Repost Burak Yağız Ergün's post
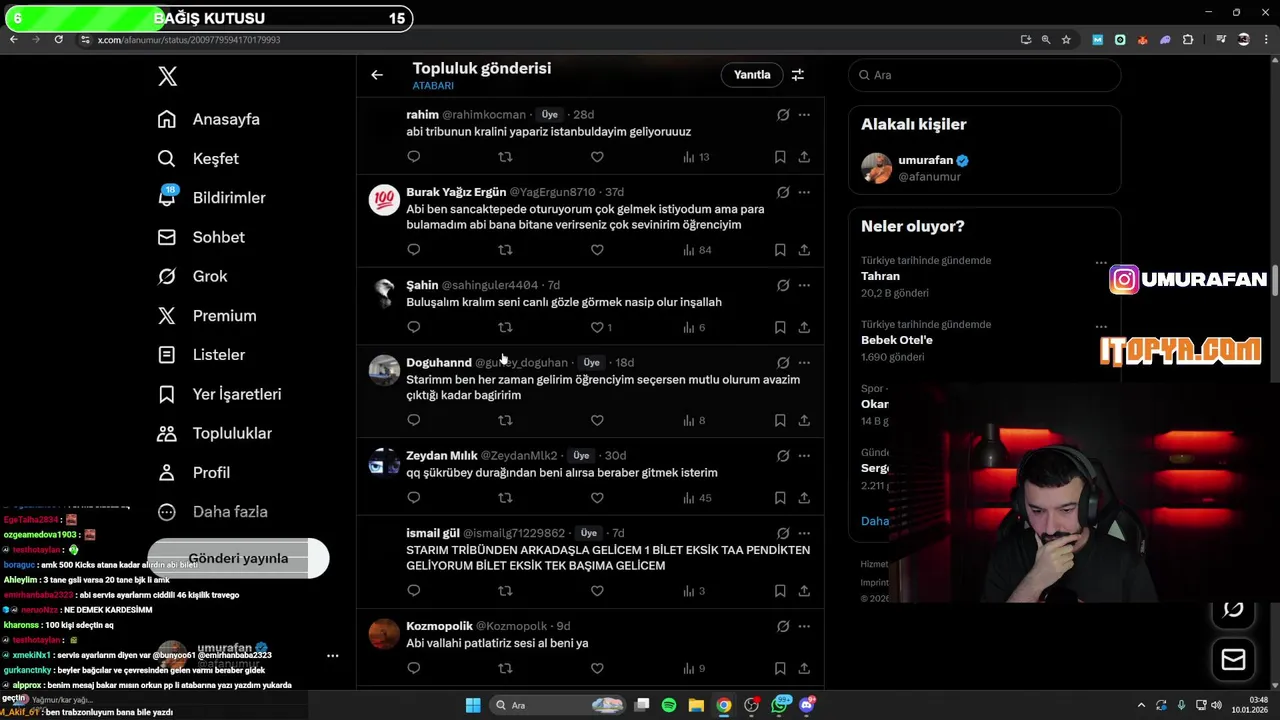The height and width of the screenshot is (720, 1280). point(505,250)
